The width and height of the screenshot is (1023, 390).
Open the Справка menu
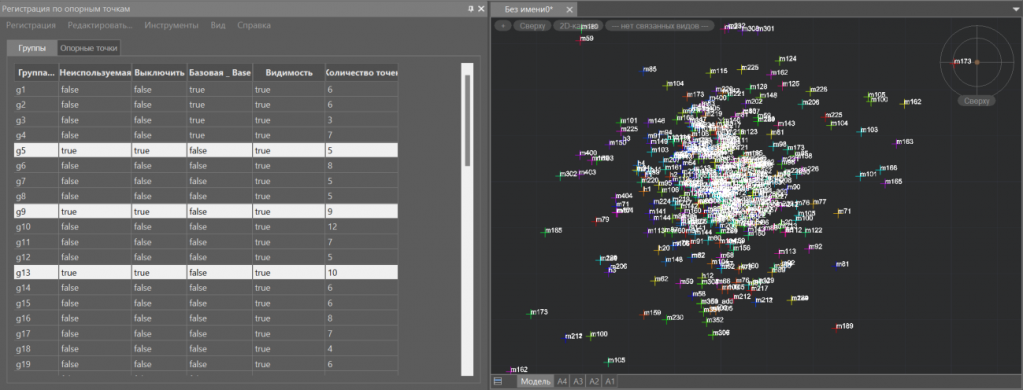coord(254,25)
